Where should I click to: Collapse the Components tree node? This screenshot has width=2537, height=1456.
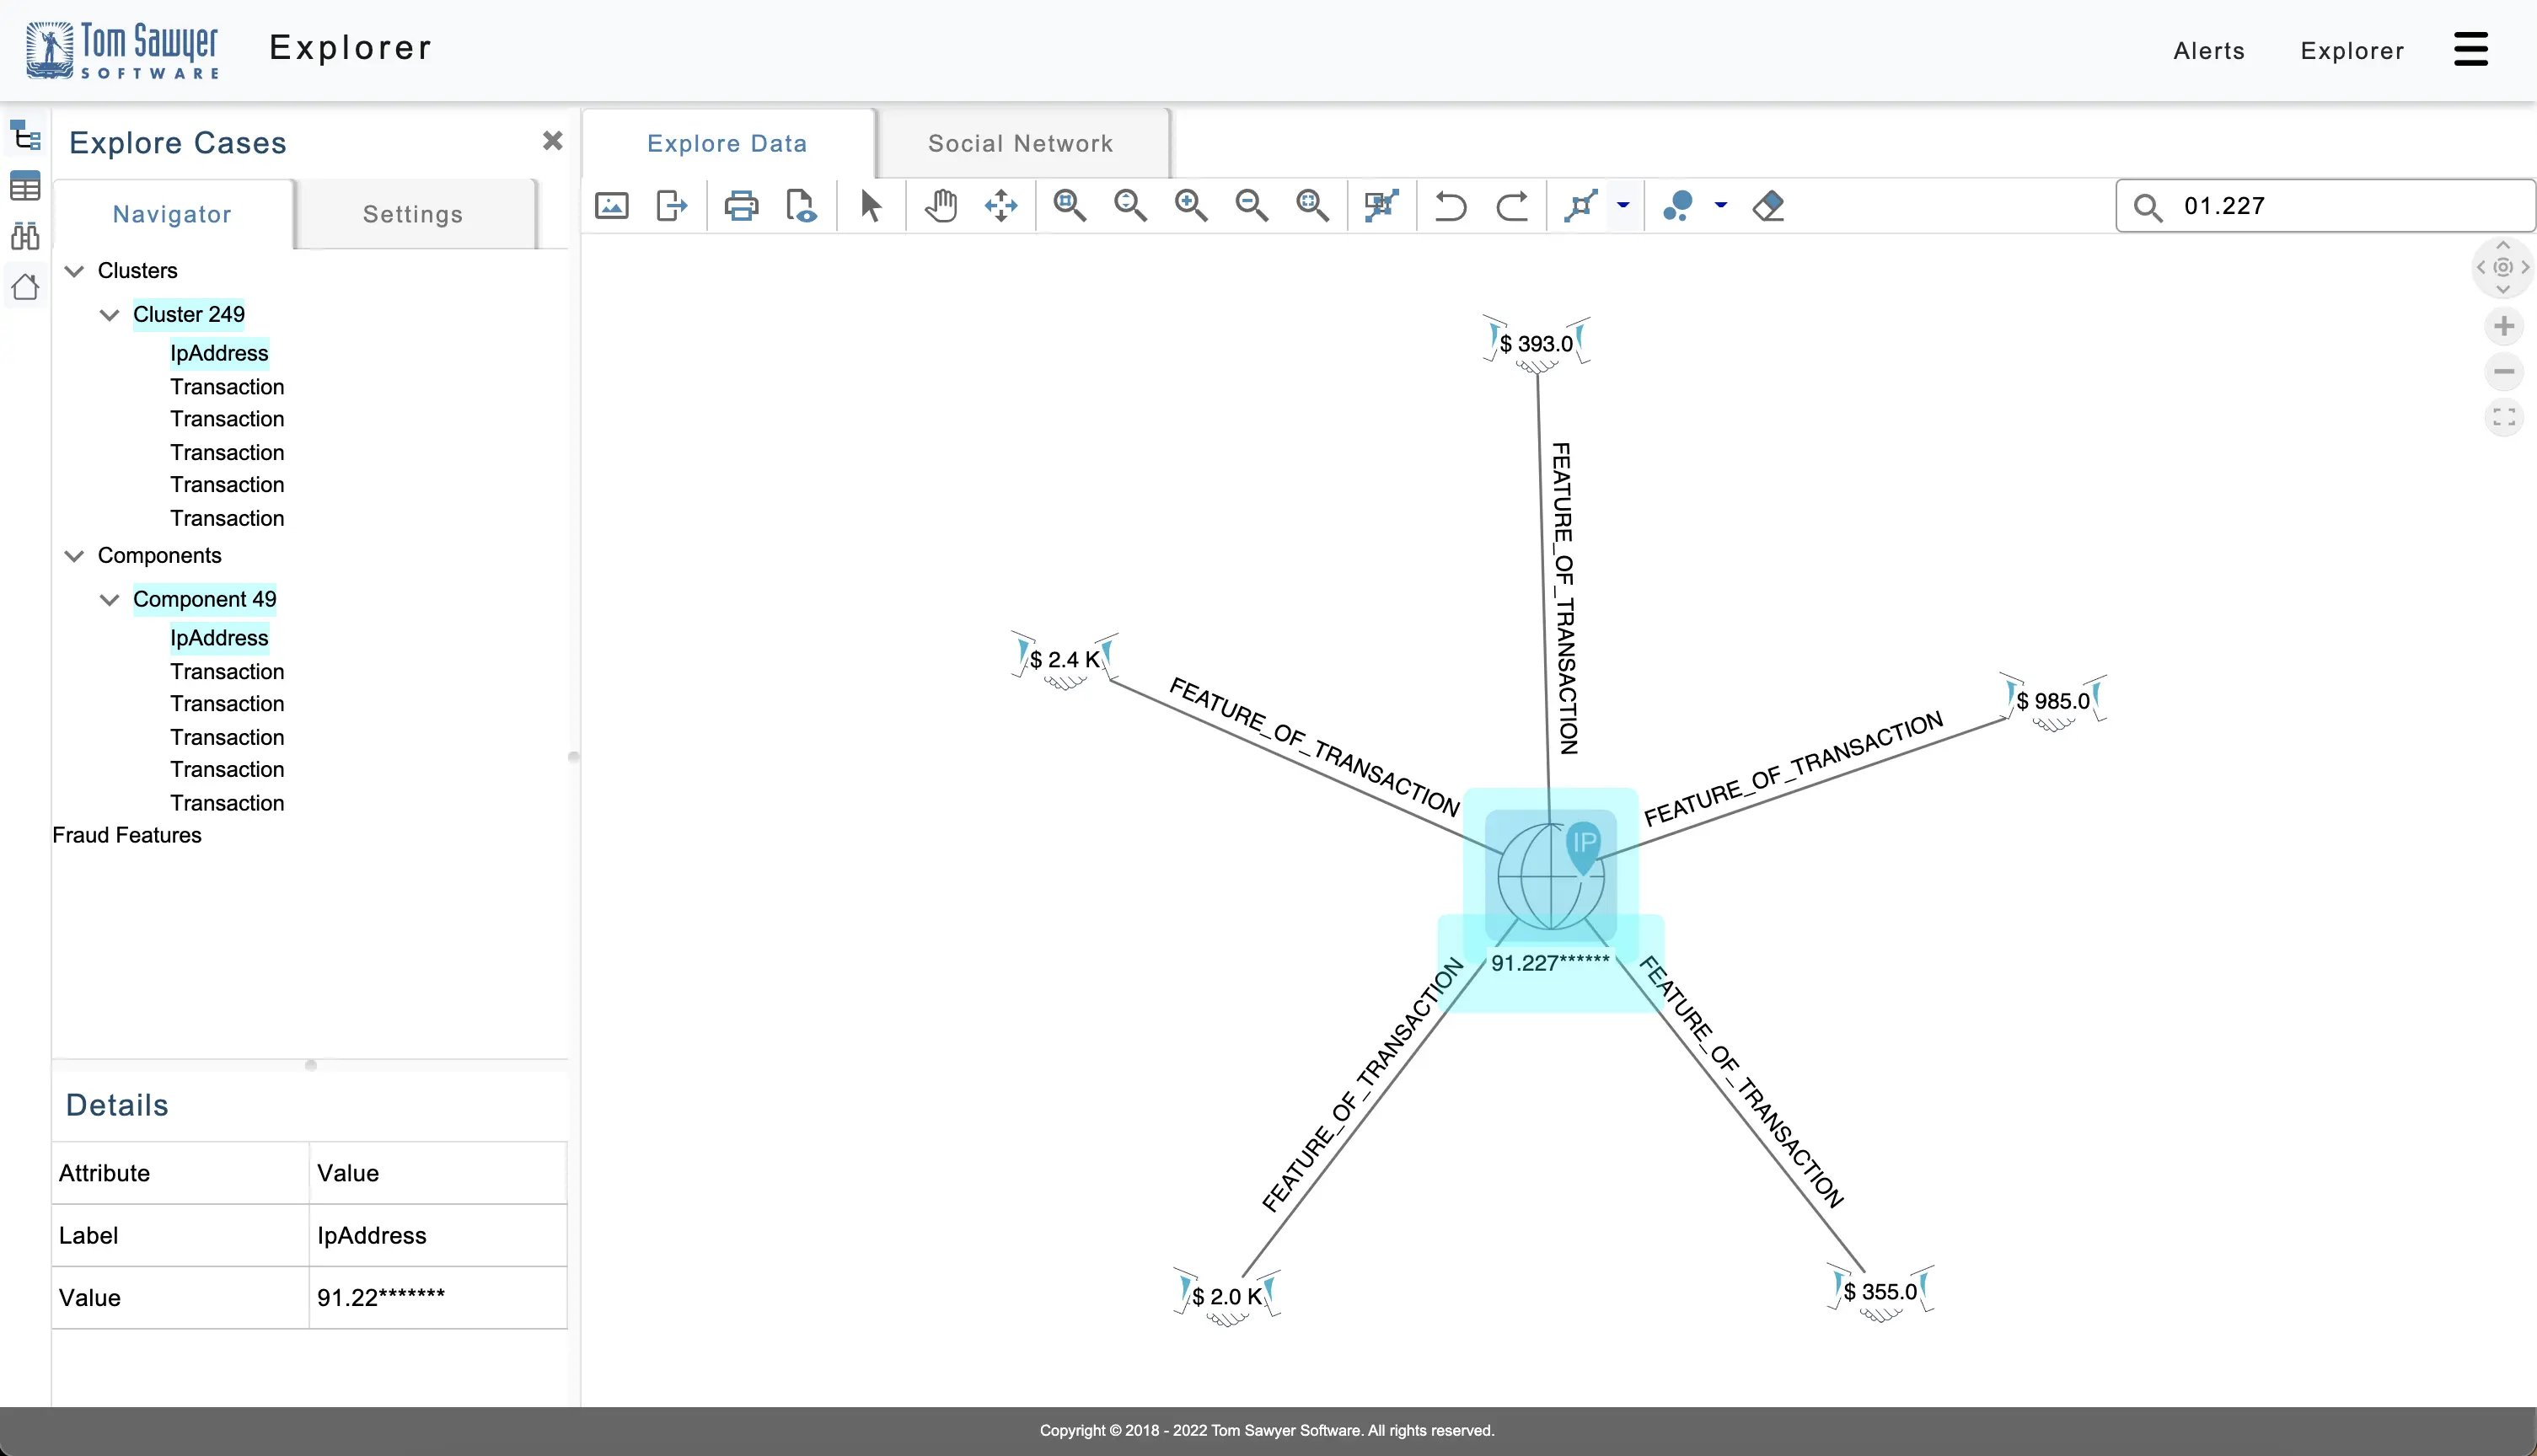(74, 556)
